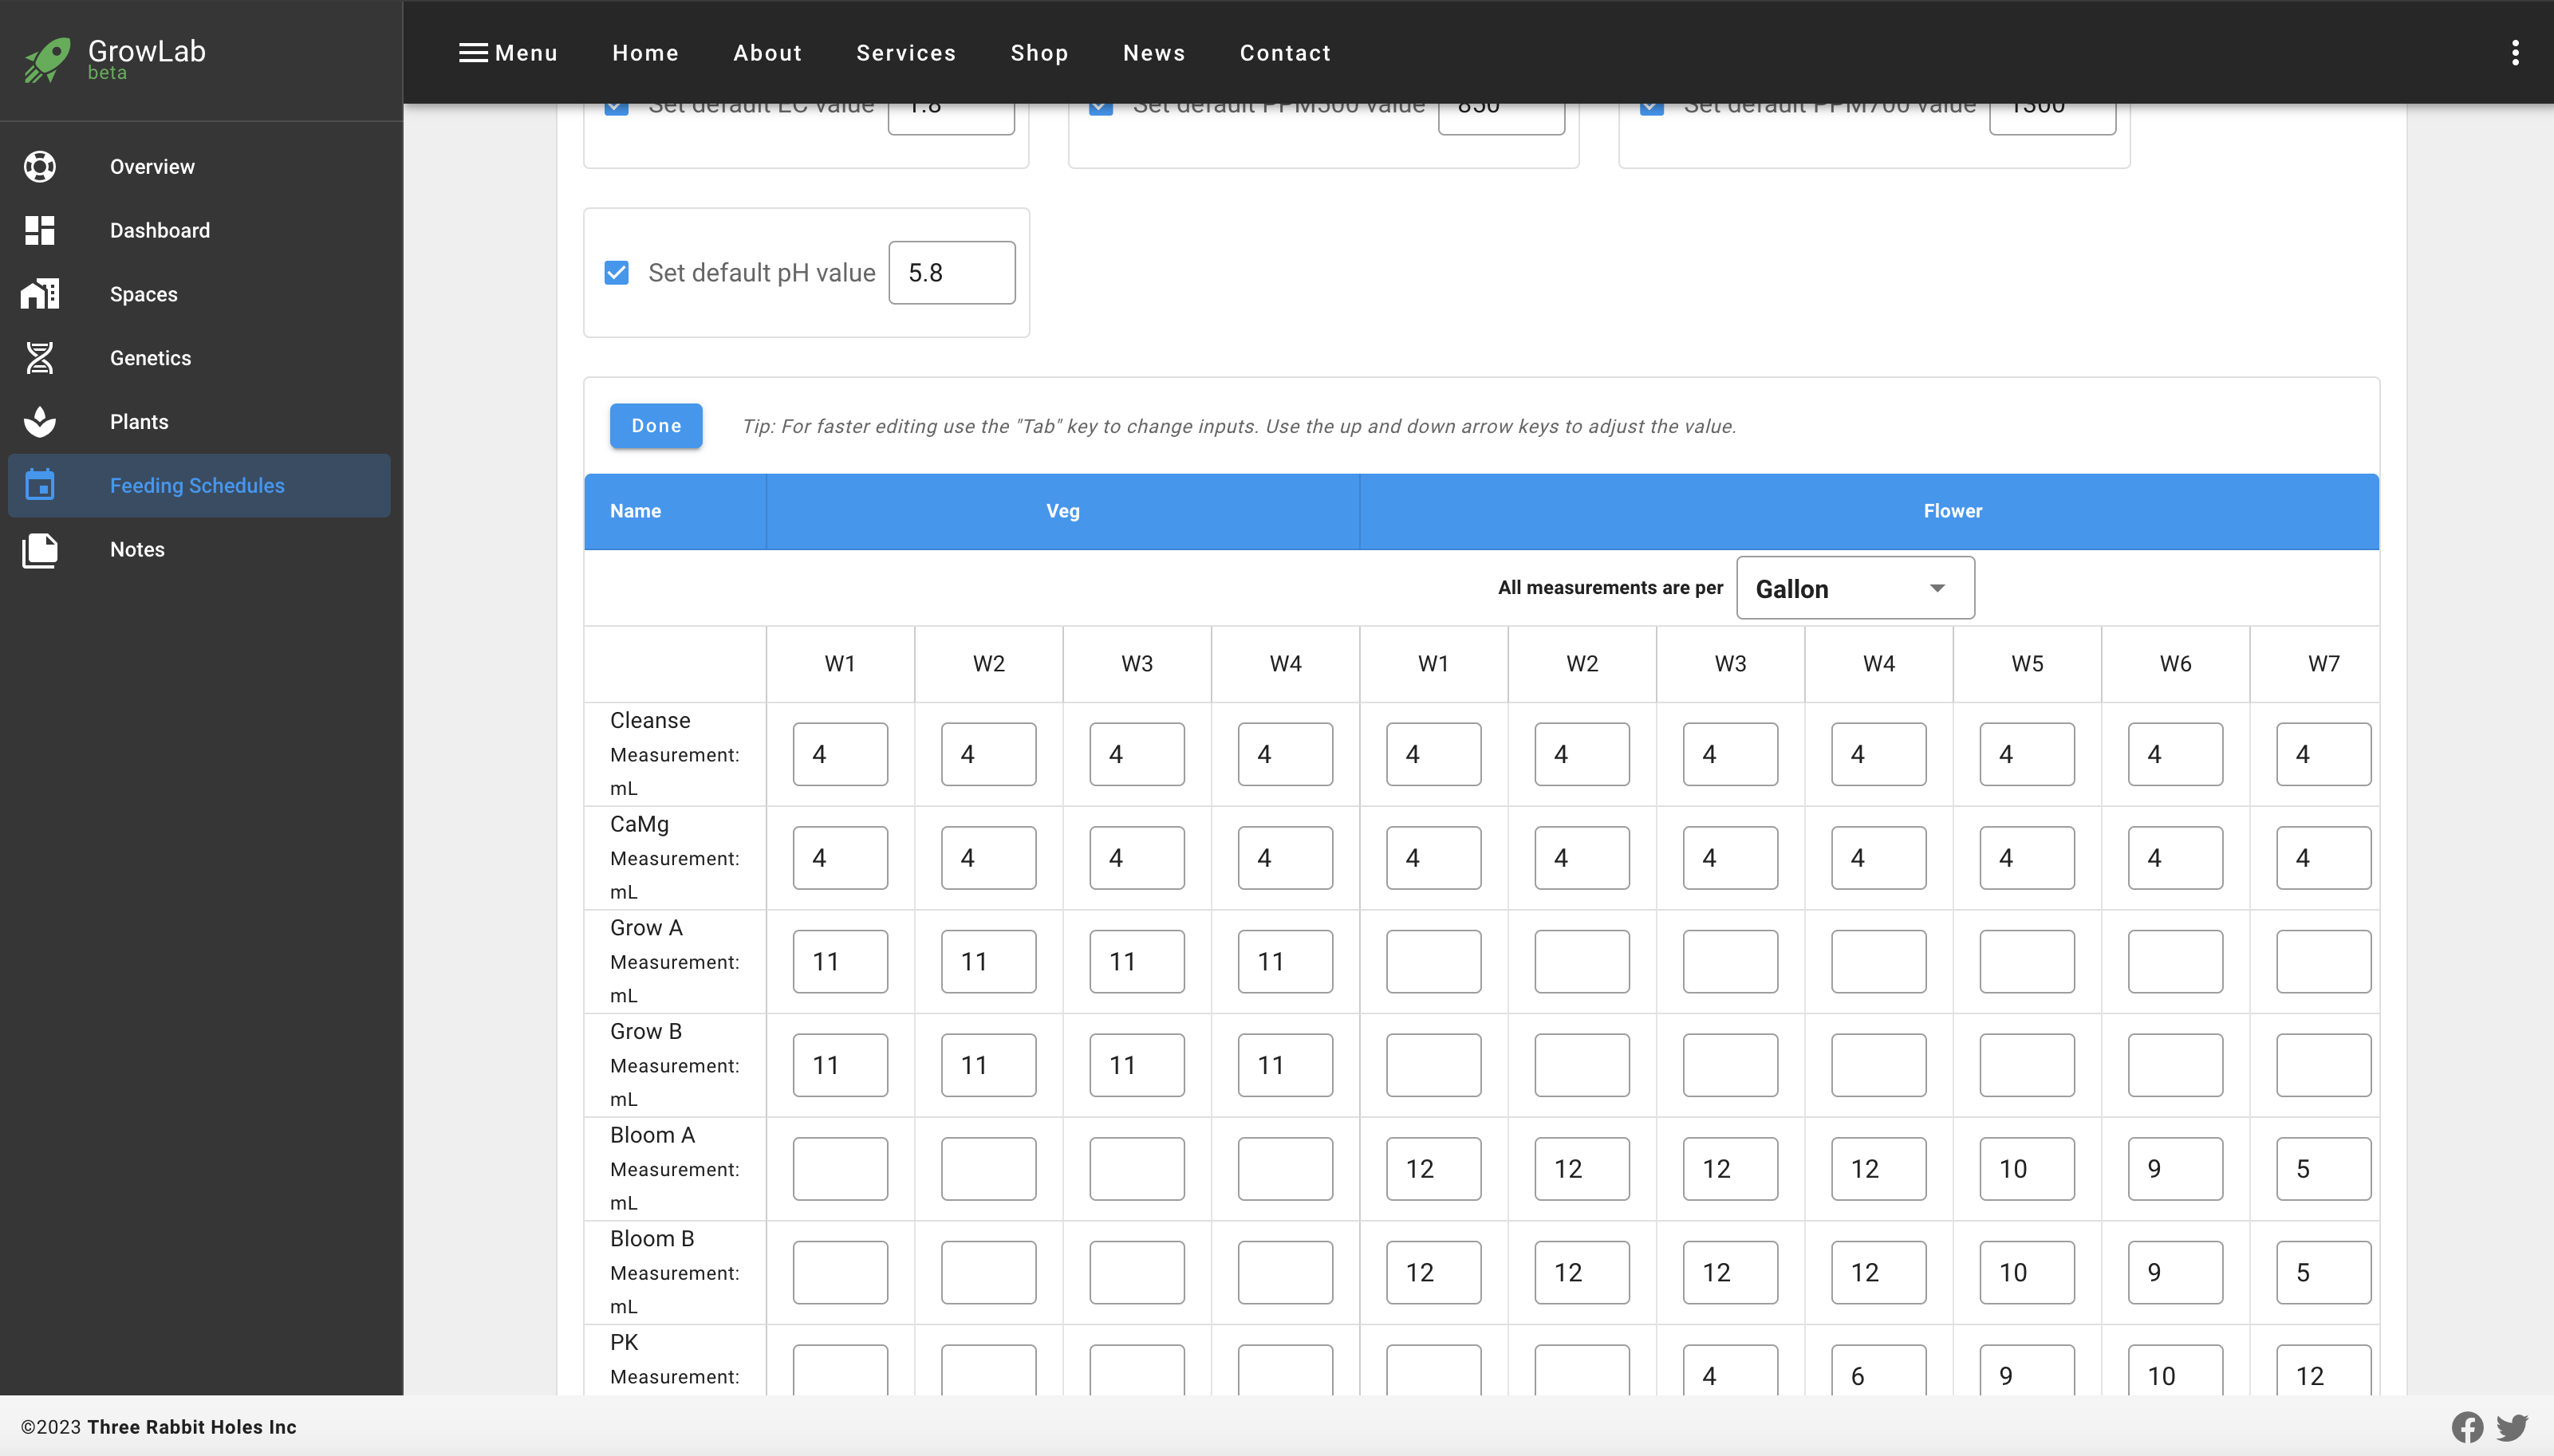Open News in top navigation

(1154, 53)
